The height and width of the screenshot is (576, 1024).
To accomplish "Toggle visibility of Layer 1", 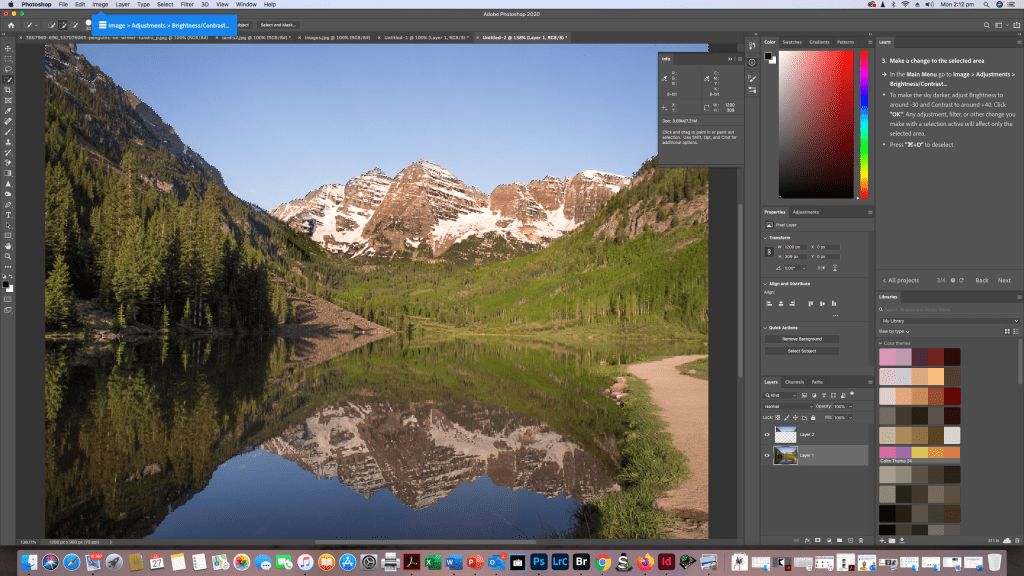I will pyautogui.click(x=767, y=456).
